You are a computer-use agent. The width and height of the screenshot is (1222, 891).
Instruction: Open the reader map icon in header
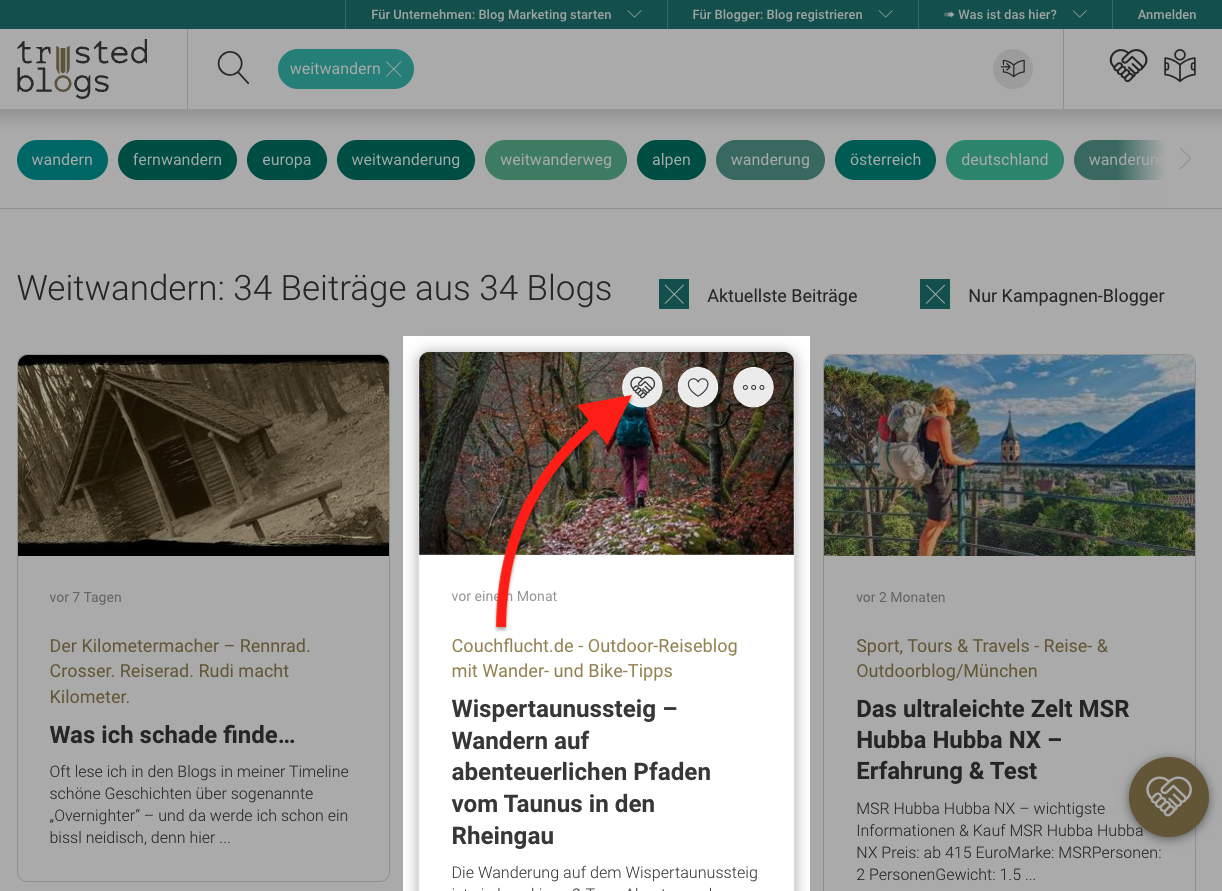pos(1180,67)
